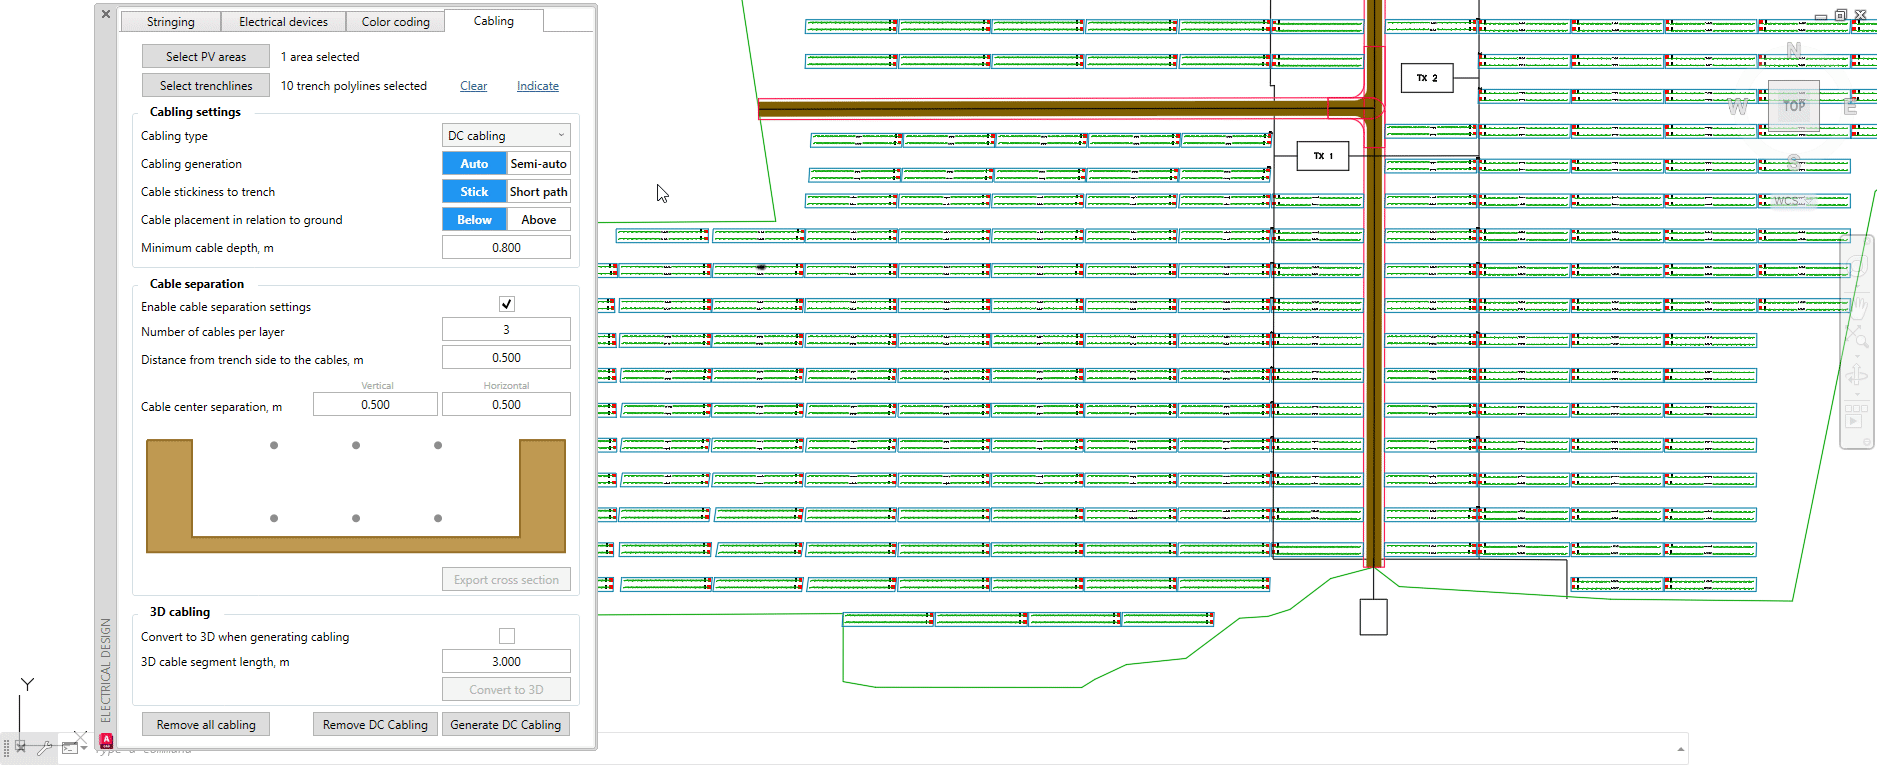This screenshot has height=765, width=1877.
Task: Open the Electrical devices tab
Action: click(283, 22)
